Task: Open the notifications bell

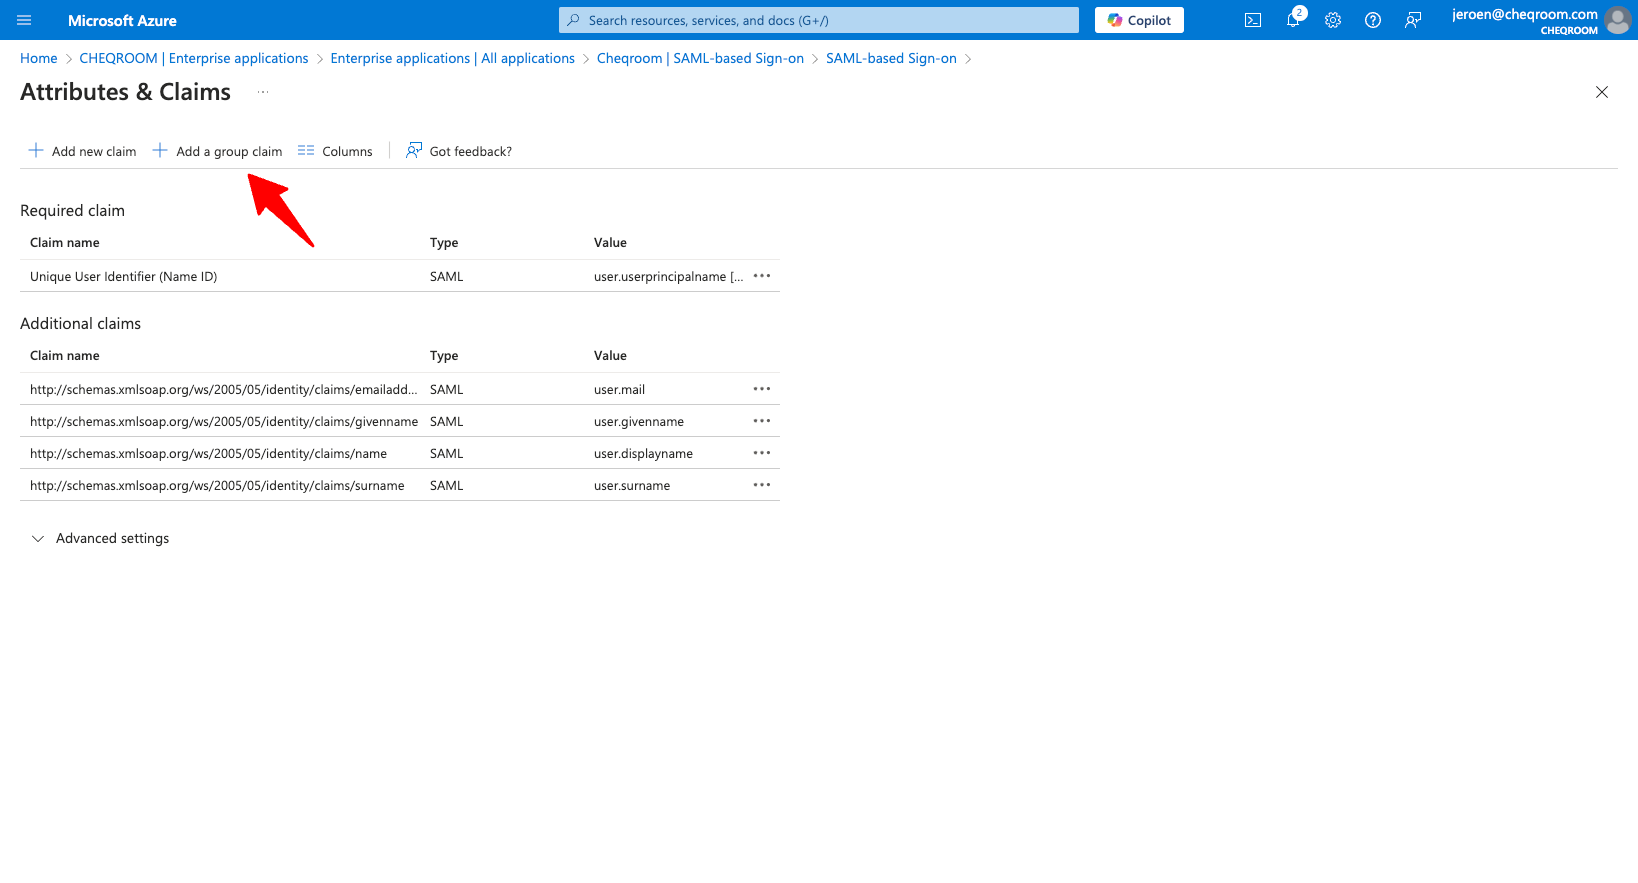Action: point(1293,20)
